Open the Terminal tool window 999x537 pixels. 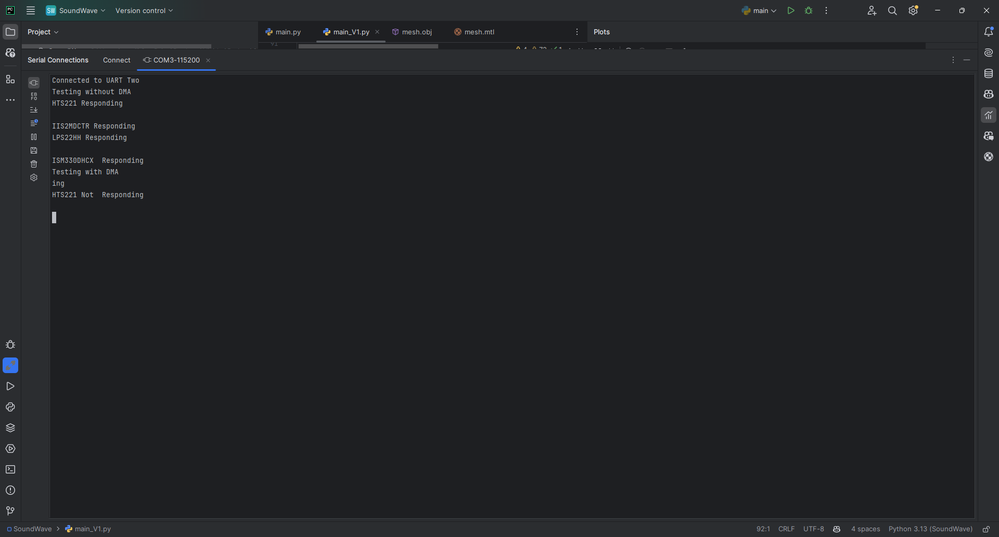coord(10,469)
